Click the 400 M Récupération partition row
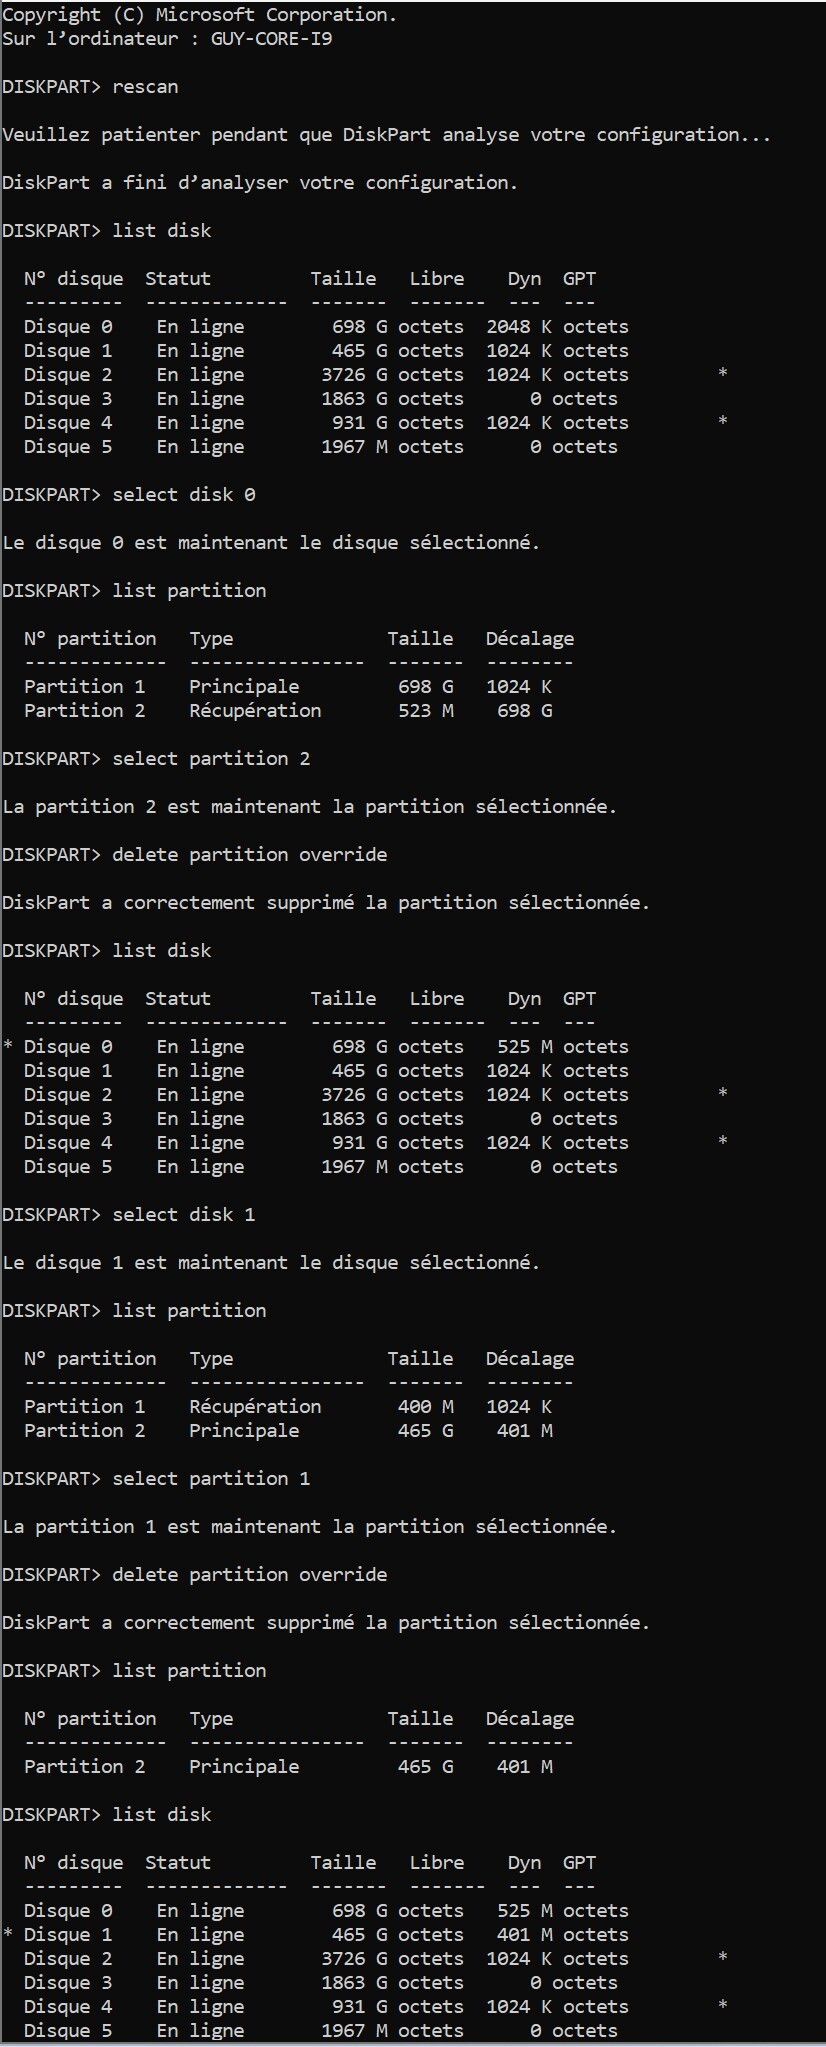The width and height of the screenshot is (826, 2047). tap(287, 1407)
